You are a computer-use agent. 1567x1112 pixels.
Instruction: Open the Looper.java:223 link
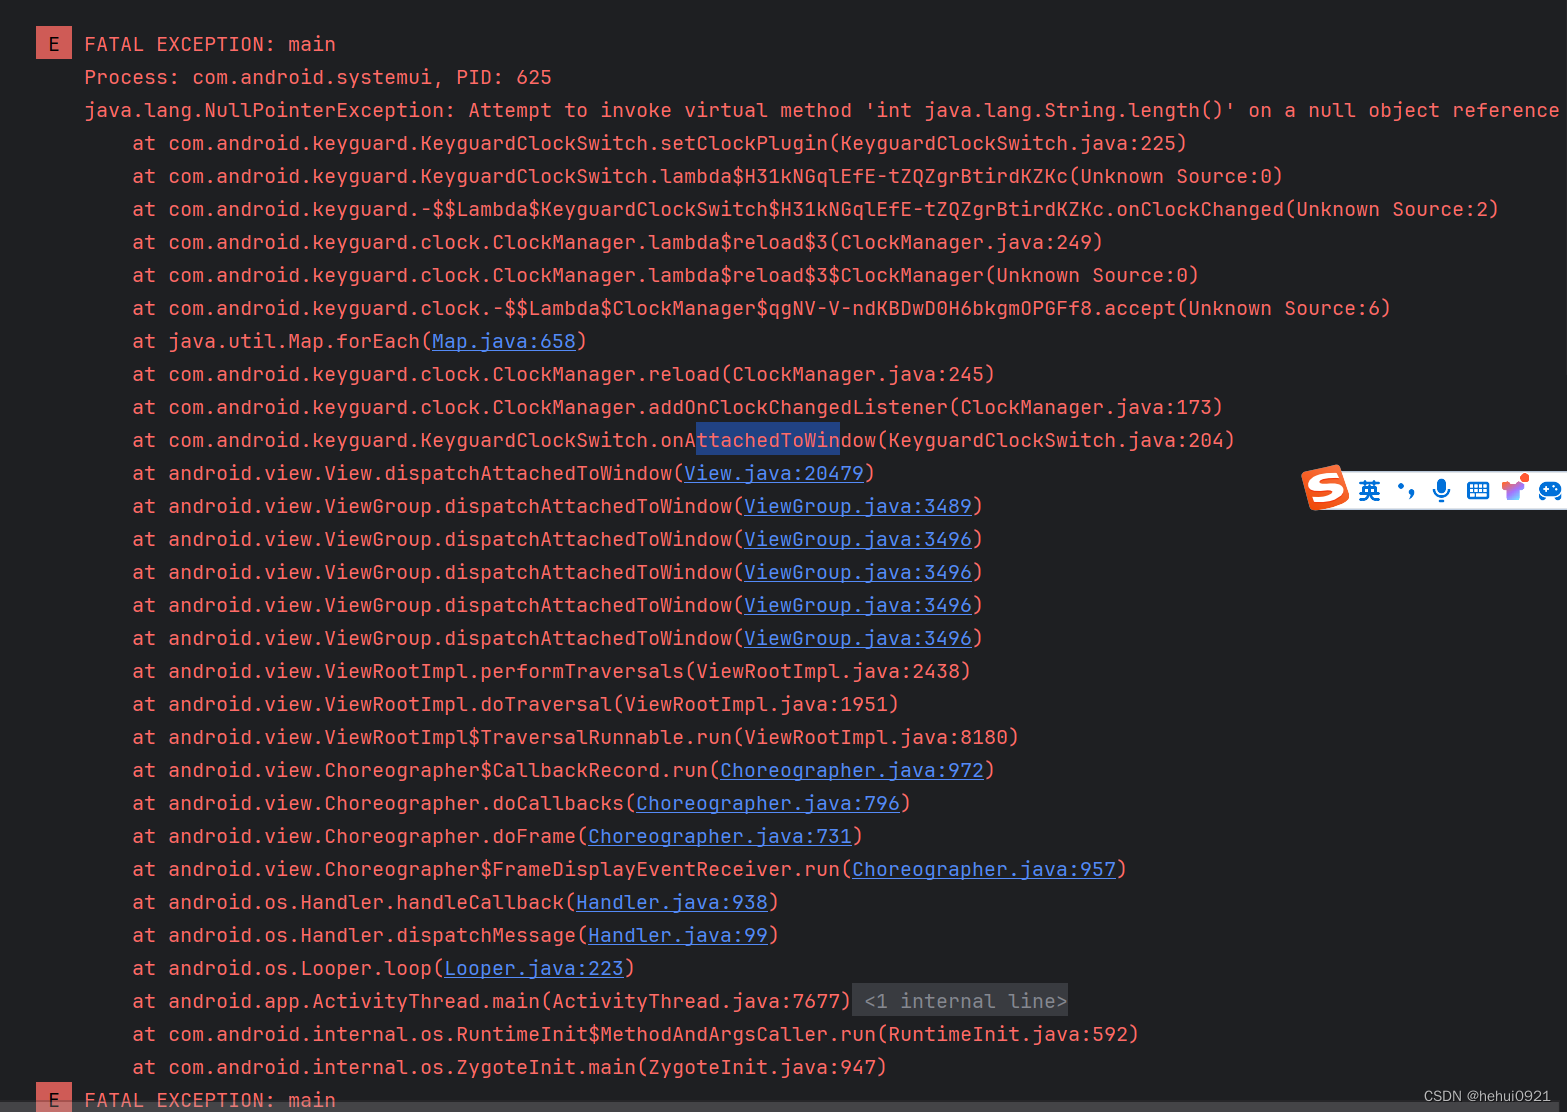[x=534, y=968]
